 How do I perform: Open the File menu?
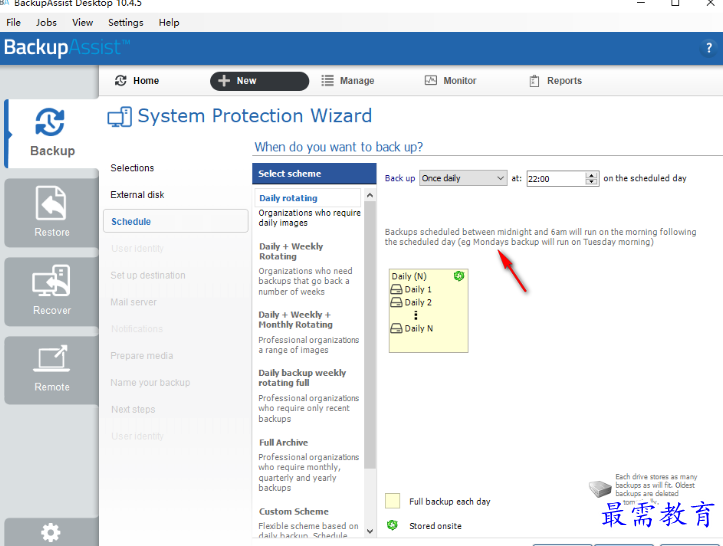(13, 23)
